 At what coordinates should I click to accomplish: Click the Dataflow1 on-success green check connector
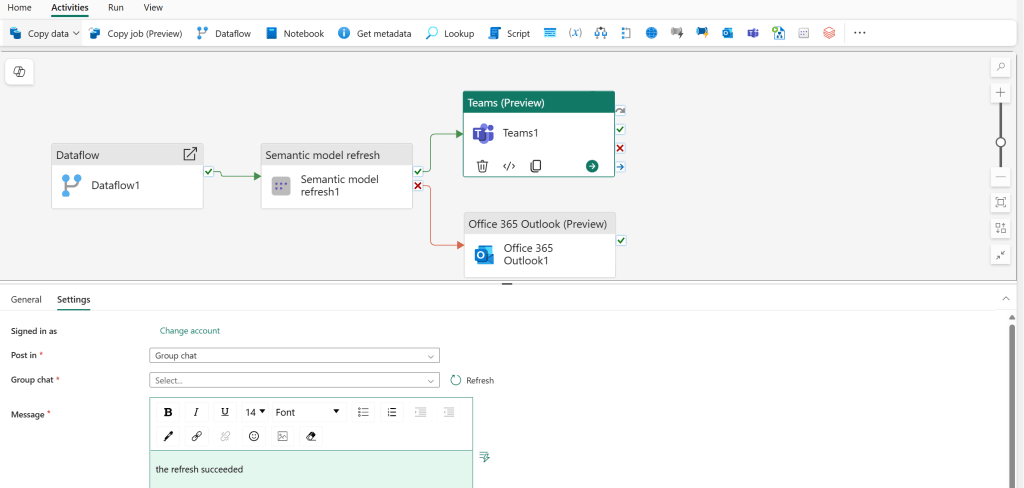point(208,171)
